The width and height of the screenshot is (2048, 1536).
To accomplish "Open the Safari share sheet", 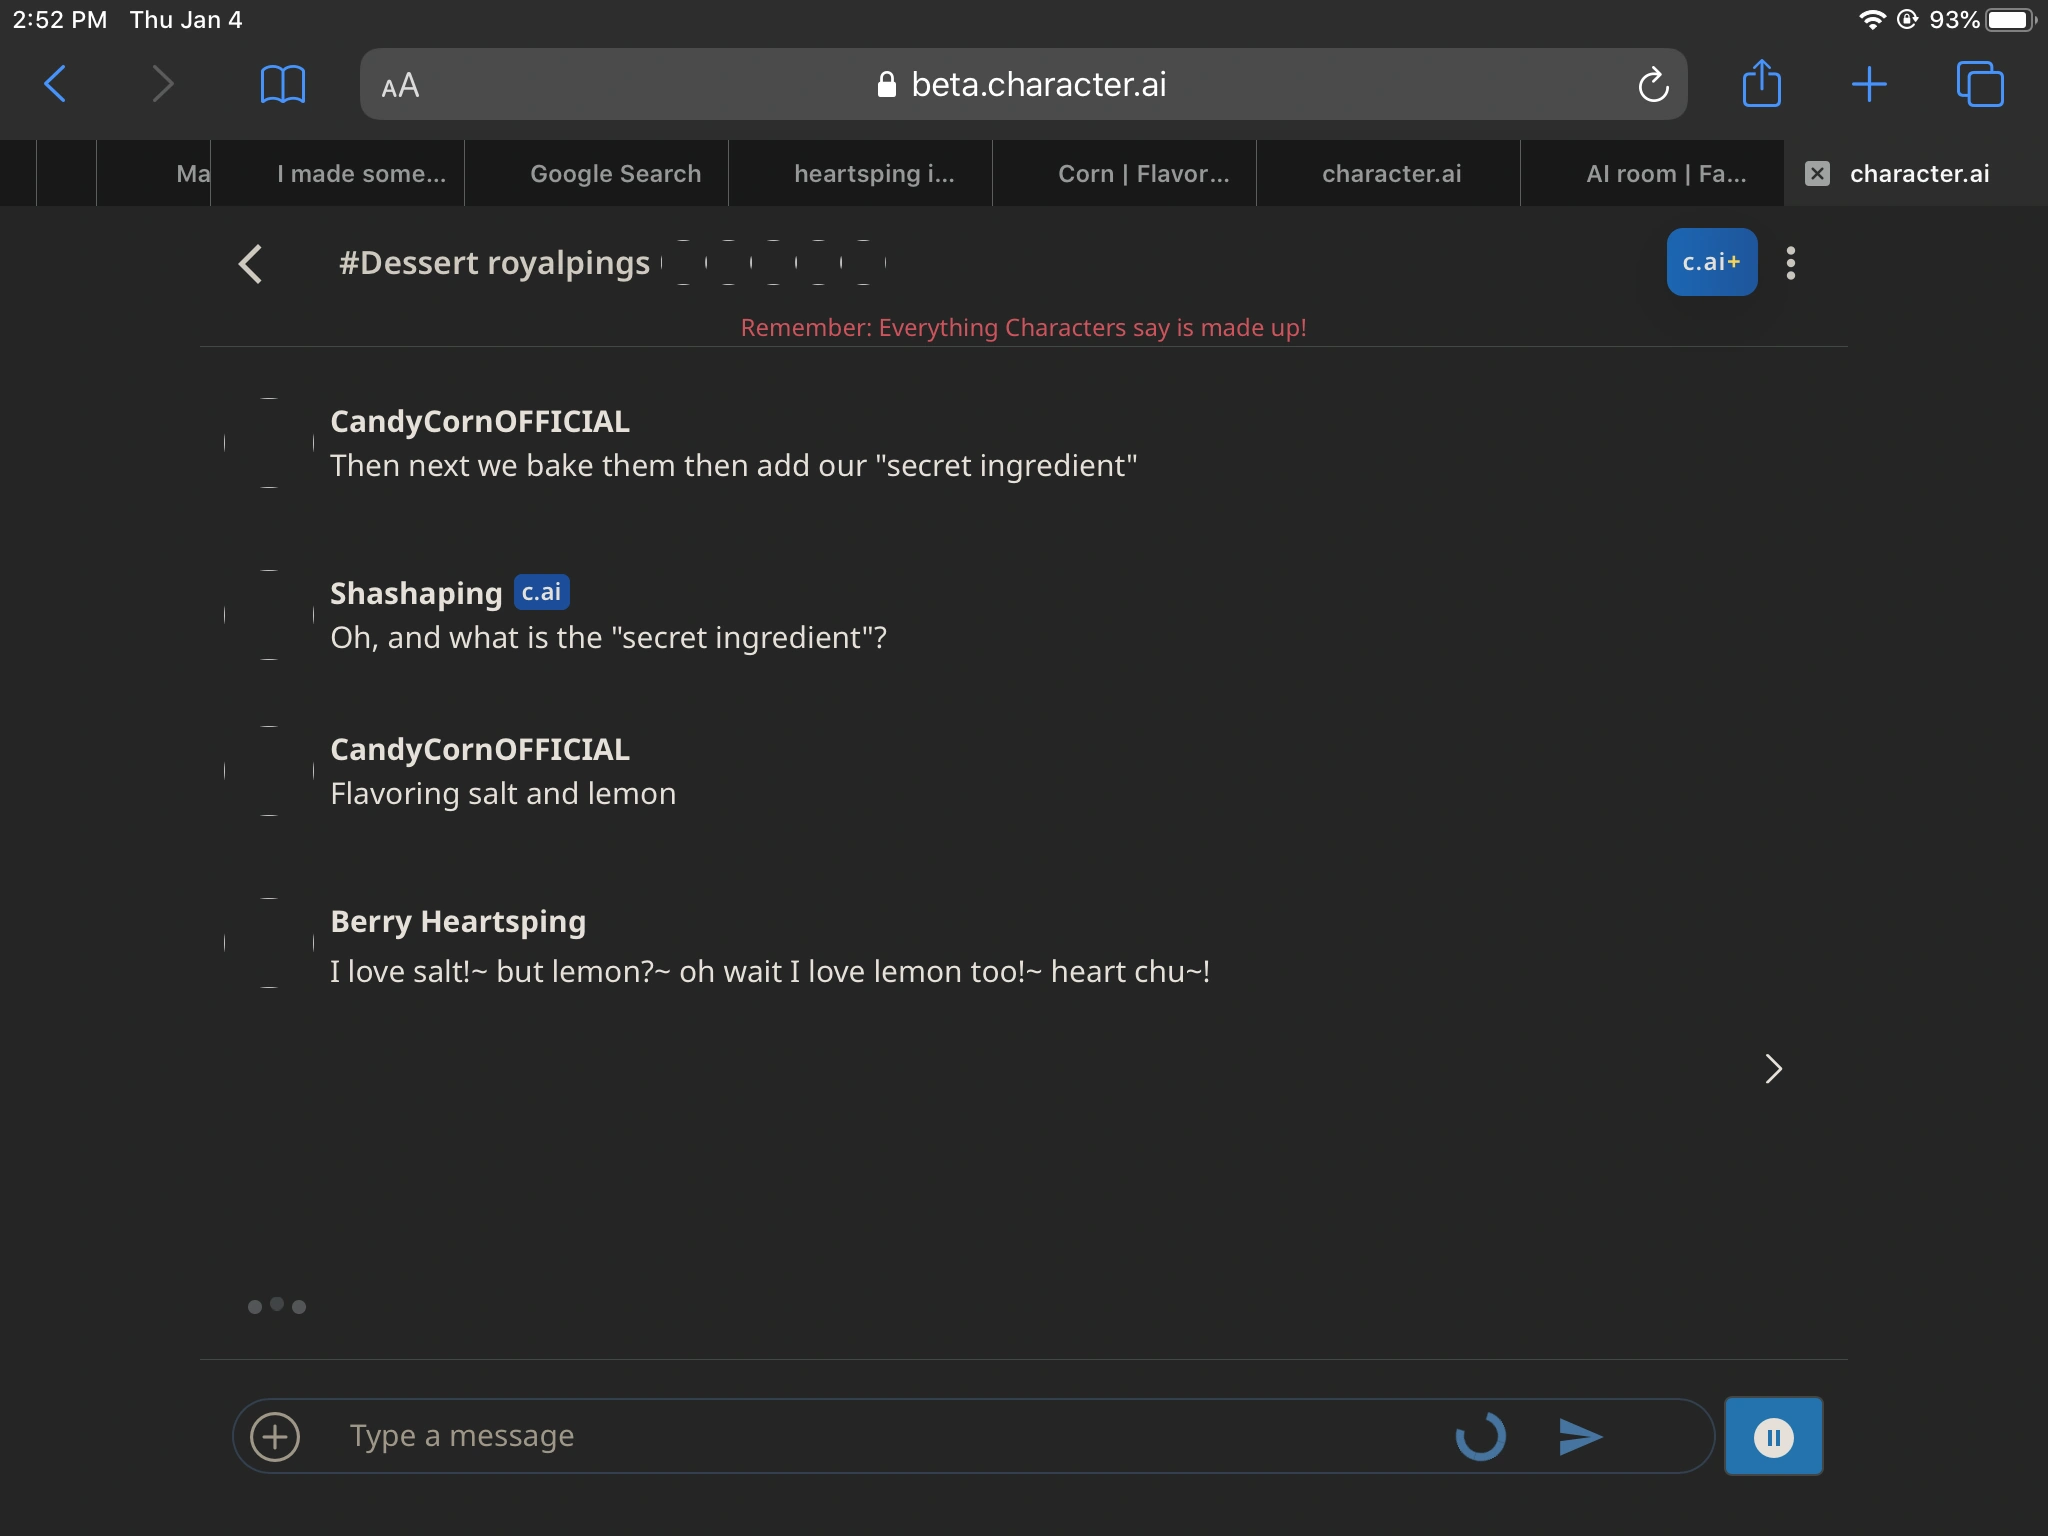I will [1761, 84].
